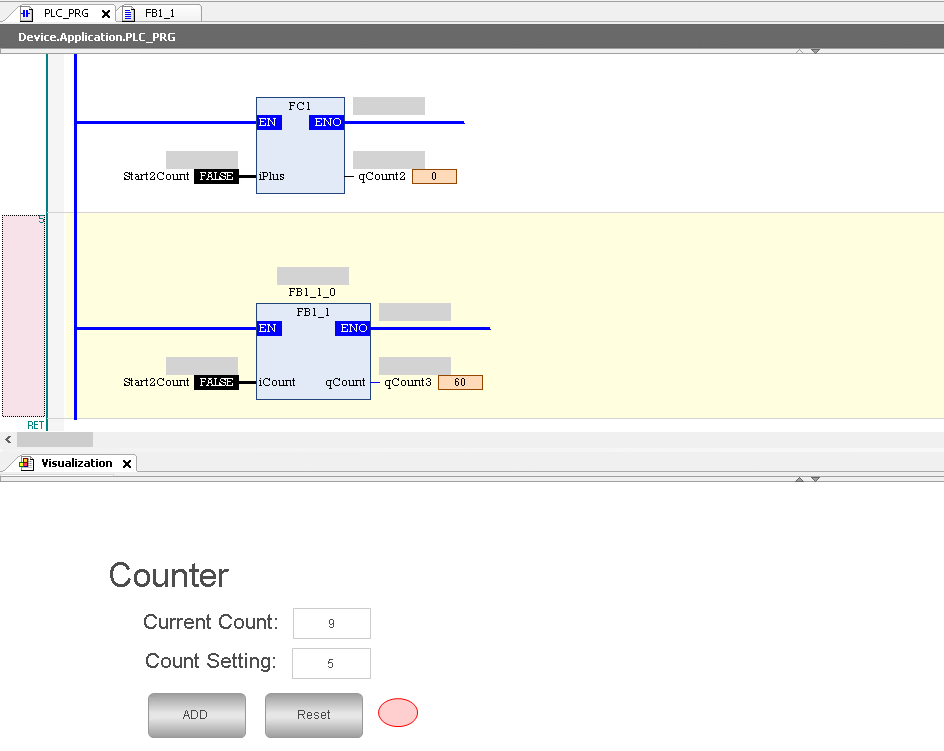Select the EN input pin of the FC1 block
This screenshot has width=944, height=751.
click(268, 121)
